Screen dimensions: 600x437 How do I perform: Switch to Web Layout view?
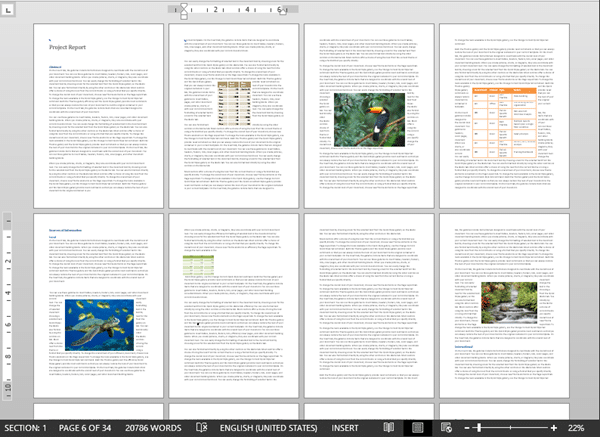[x=447, y=427]
